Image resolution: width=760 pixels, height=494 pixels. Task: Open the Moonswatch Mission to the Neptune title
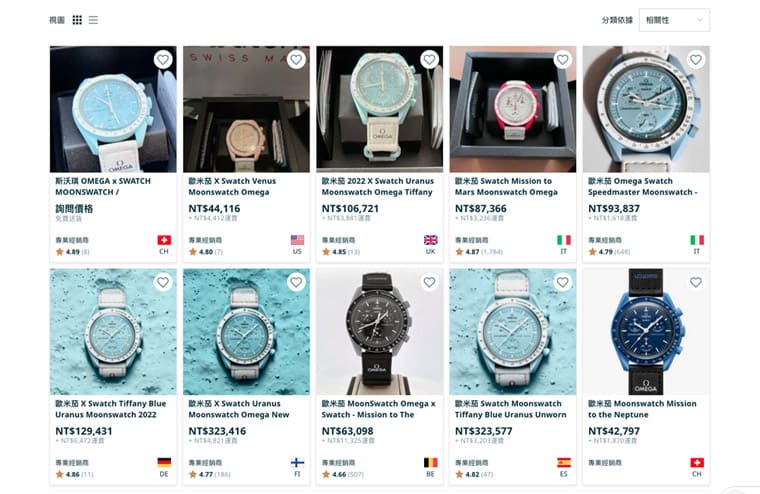[642, 409]
